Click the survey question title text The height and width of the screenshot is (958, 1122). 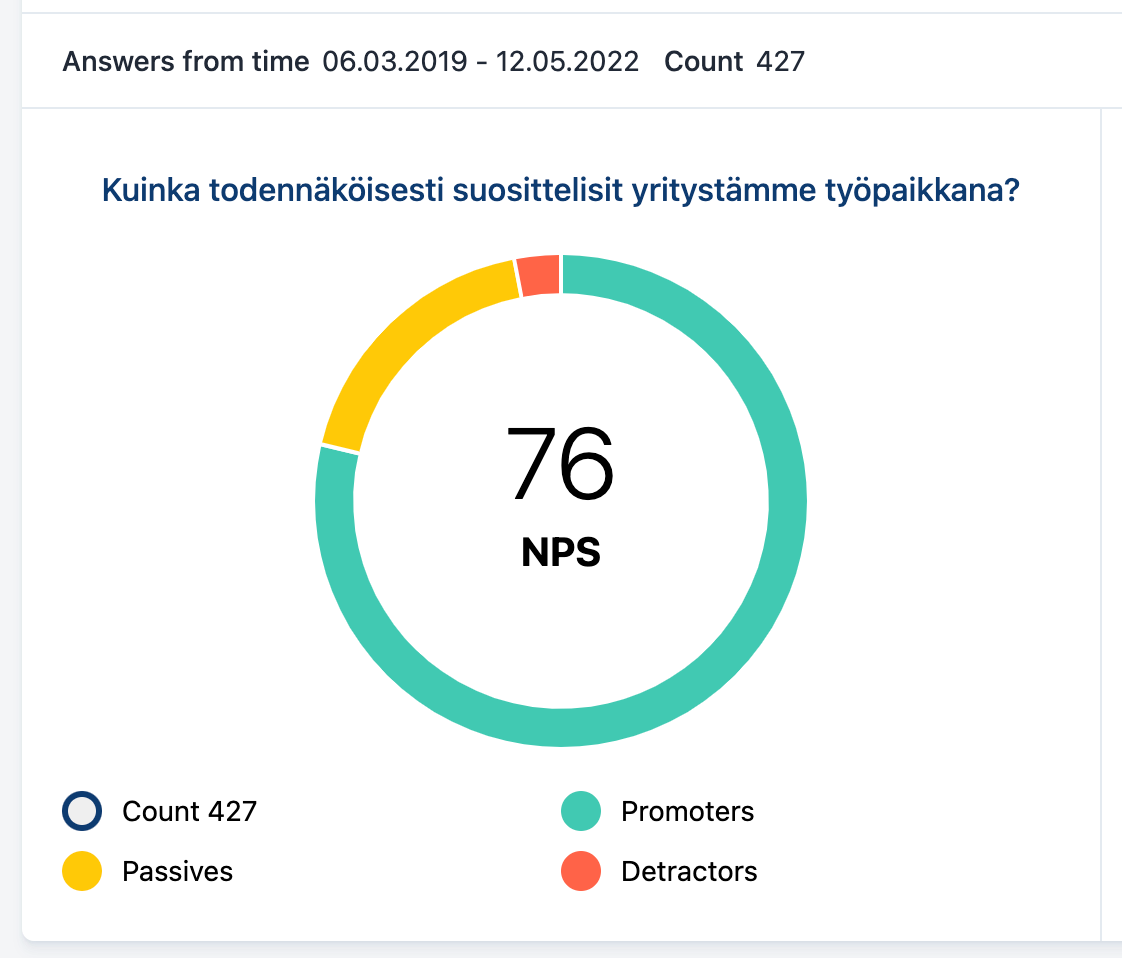(x=560, y=190)
